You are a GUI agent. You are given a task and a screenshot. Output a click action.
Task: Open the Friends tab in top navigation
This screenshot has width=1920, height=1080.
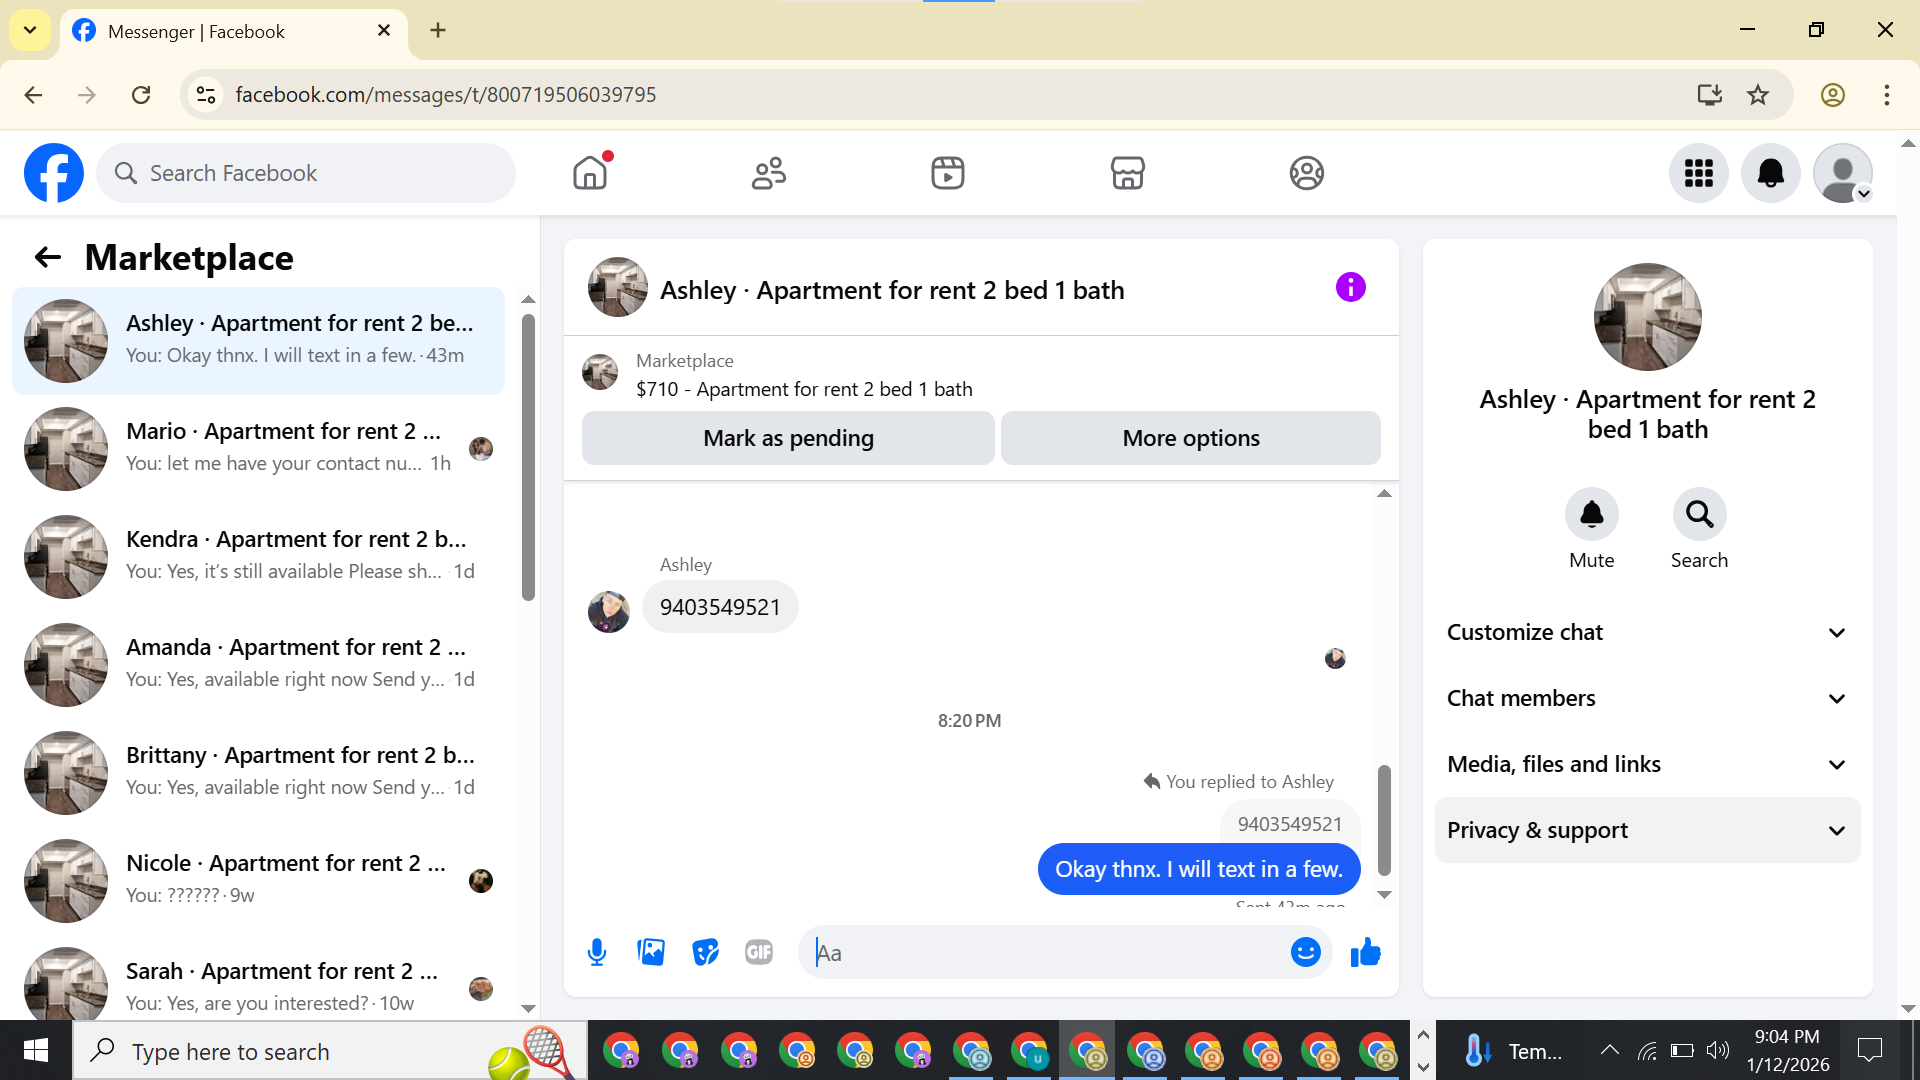pos(768,173)
